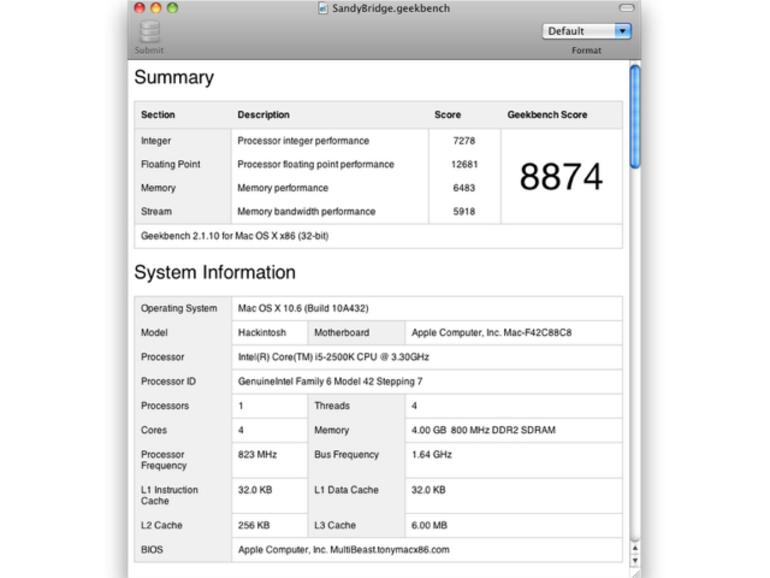Screen dimensions: 770x578
Task: Click the Floating Point row label
Action: click(x=170, y=165)
